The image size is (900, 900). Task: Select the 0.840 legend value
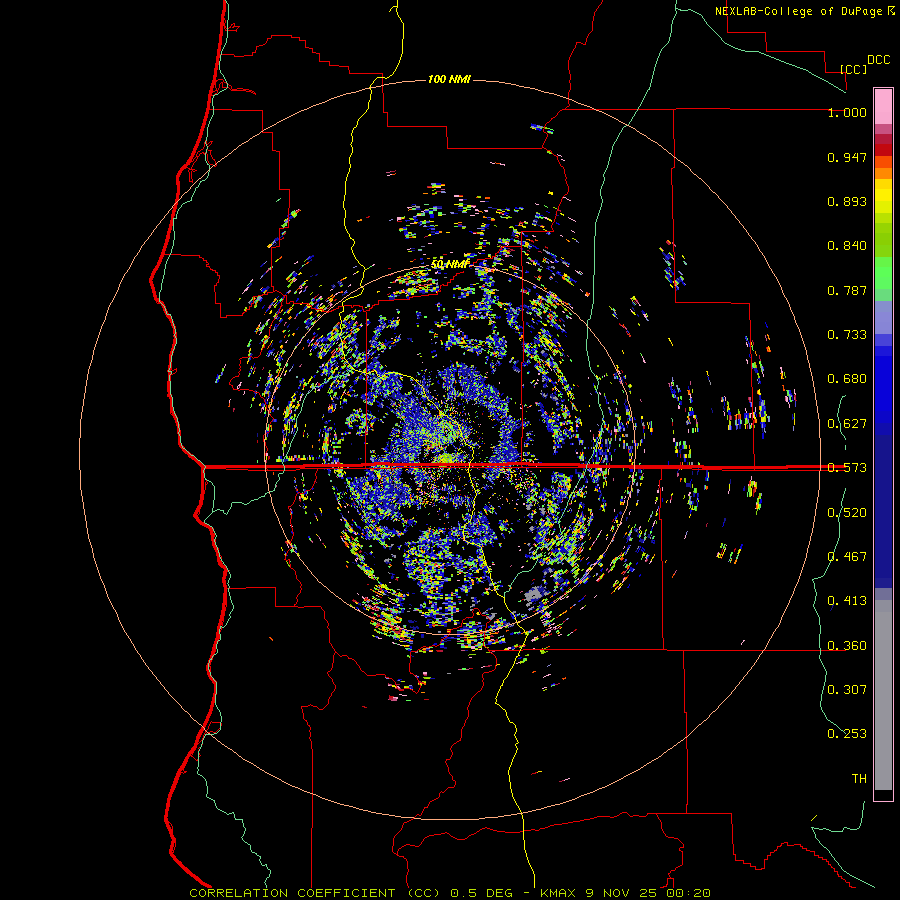[x=847, y=246]
